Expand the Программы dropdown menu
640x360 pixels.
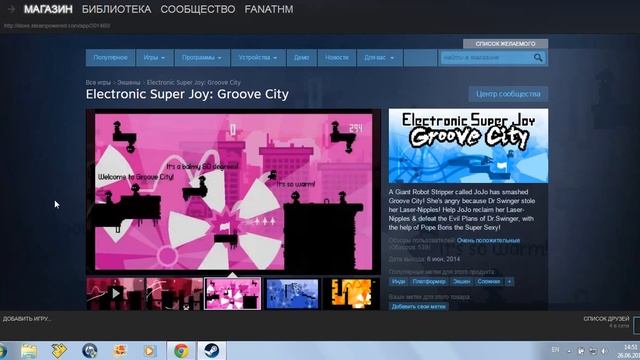(202, 58)
